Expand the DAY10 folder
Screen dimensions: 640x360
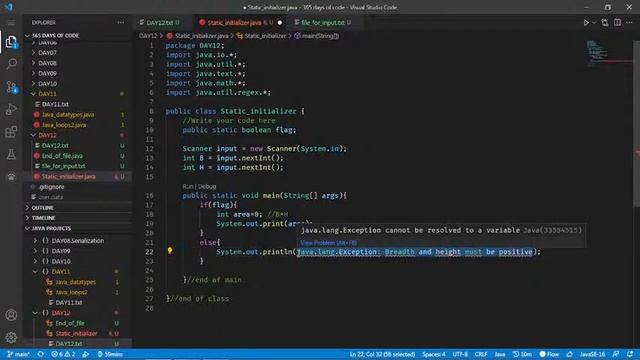pos(47,84)
